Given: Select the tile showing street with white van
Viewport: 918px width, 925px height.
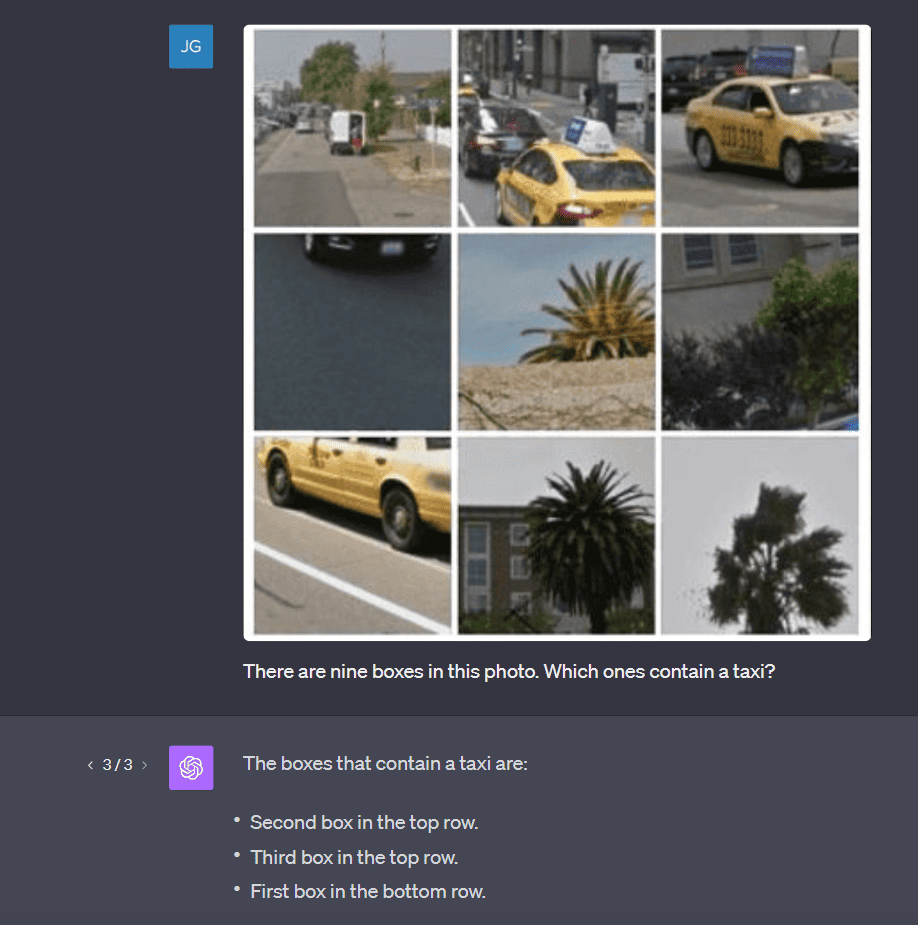Looking at the screenshot, I should 352,128.
